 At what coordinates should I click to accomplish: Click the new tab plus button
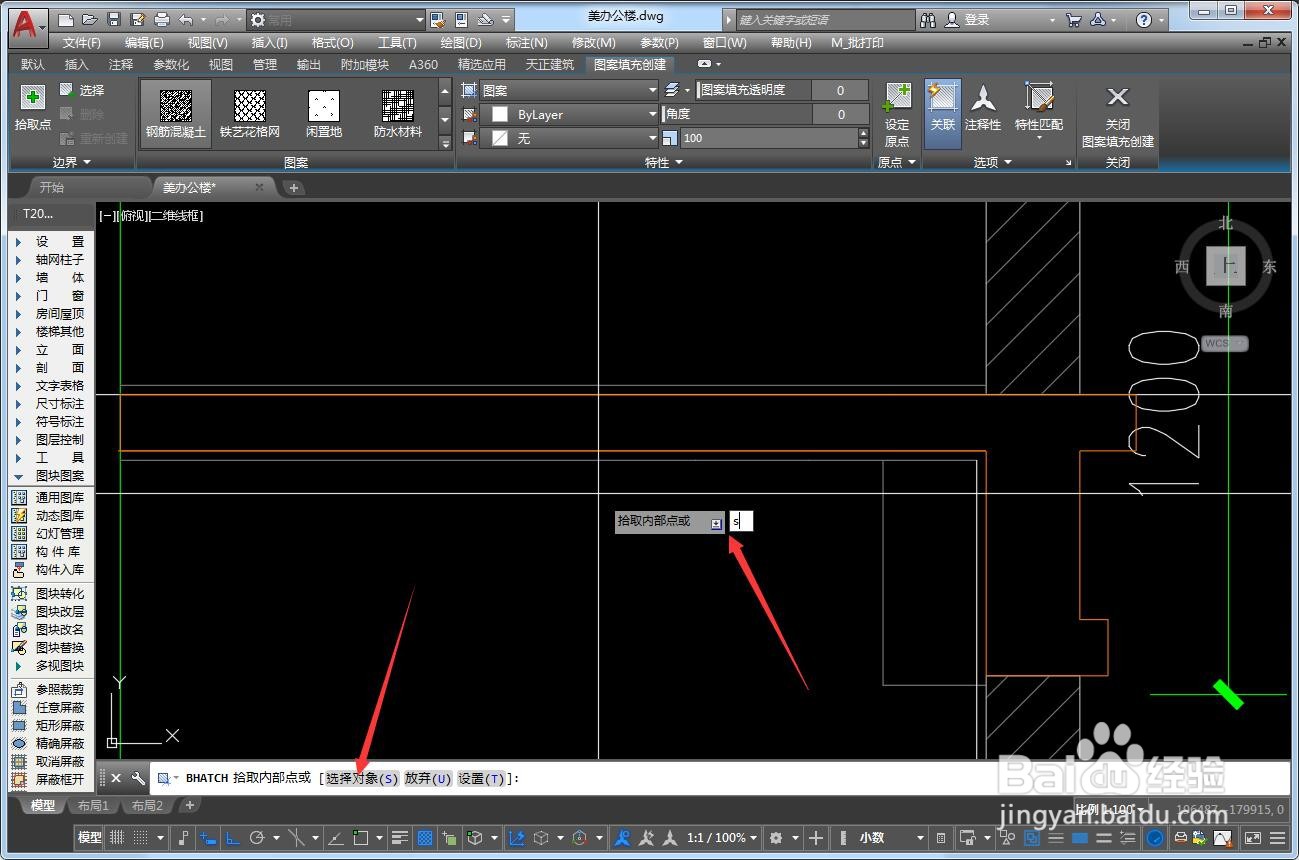click(x=293, y=187)
